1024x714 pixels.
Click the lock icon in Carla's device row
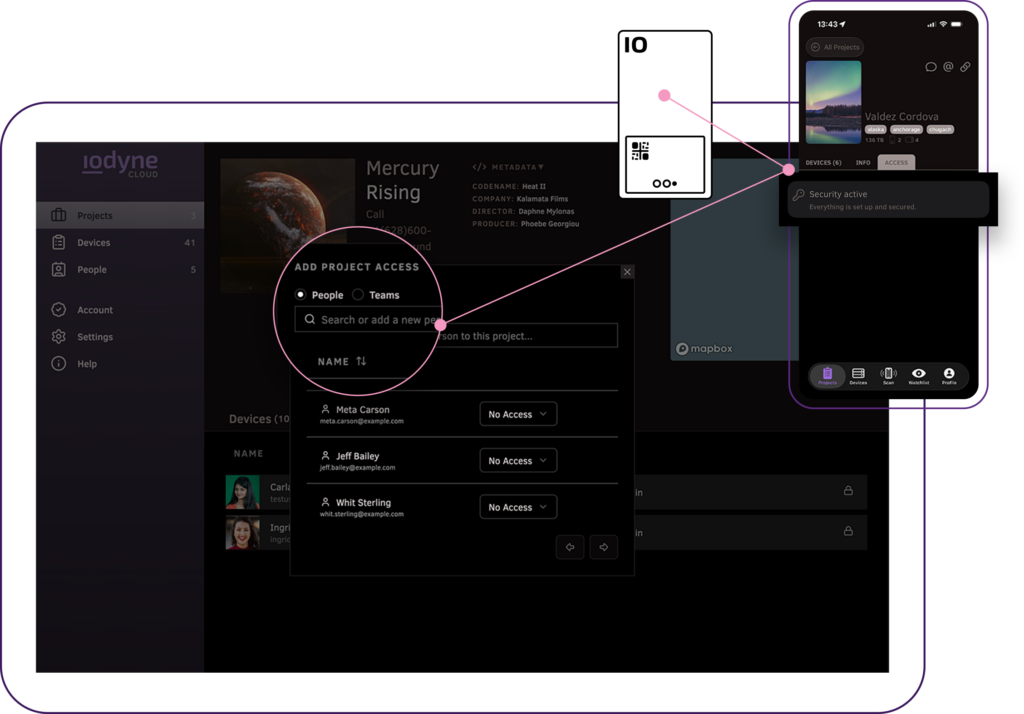coord(848,491)
